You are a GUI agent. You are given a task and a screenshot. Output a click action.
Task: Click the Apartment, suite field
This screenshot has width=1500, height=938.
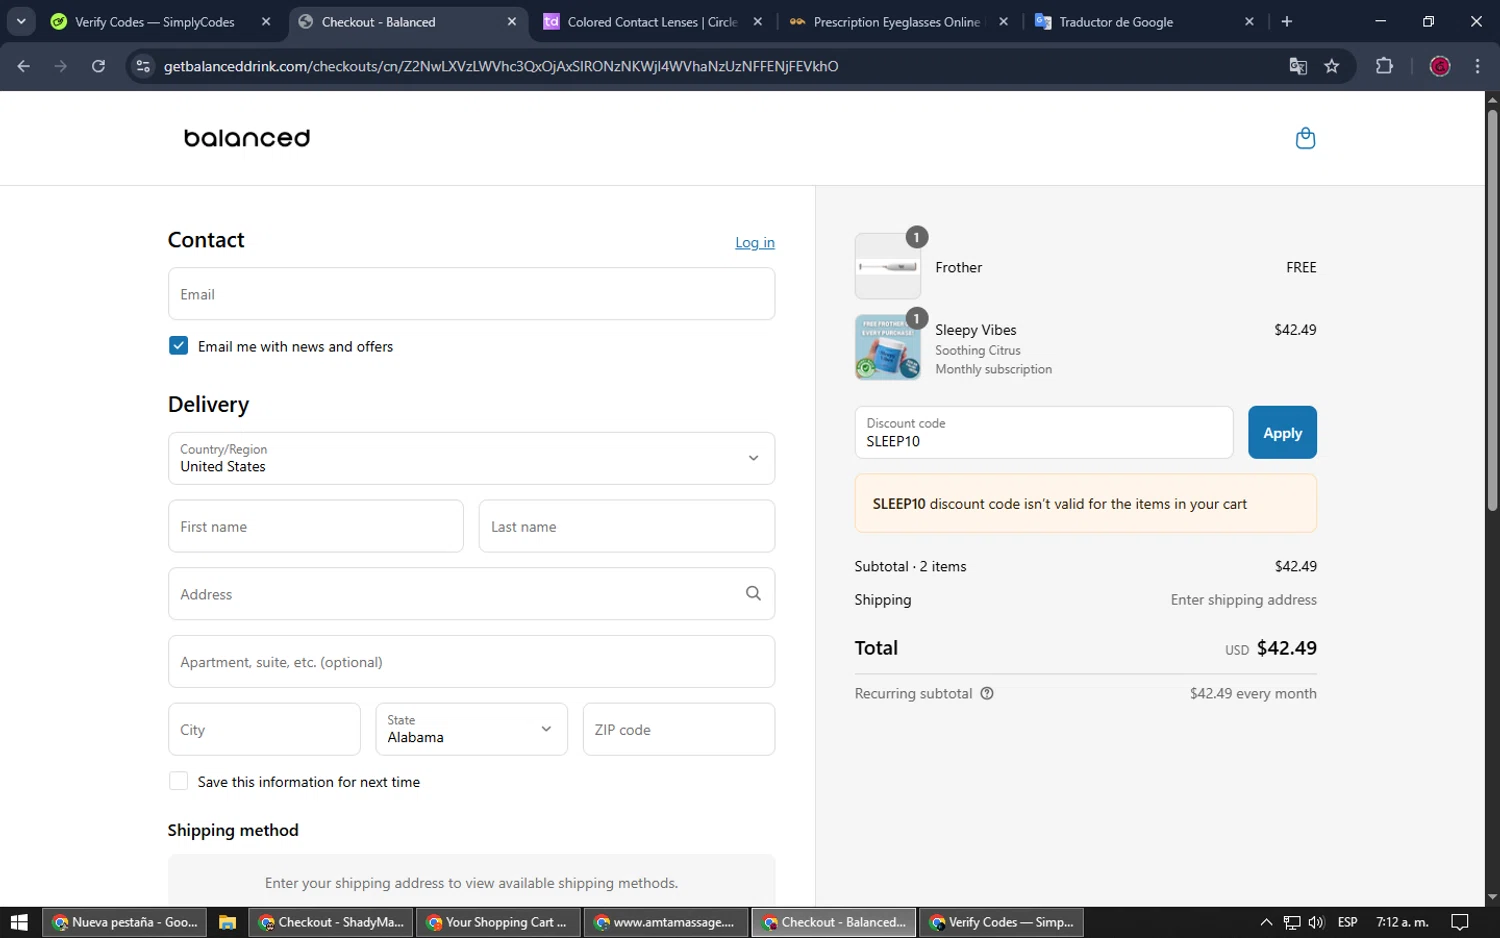tap(471, 661)
